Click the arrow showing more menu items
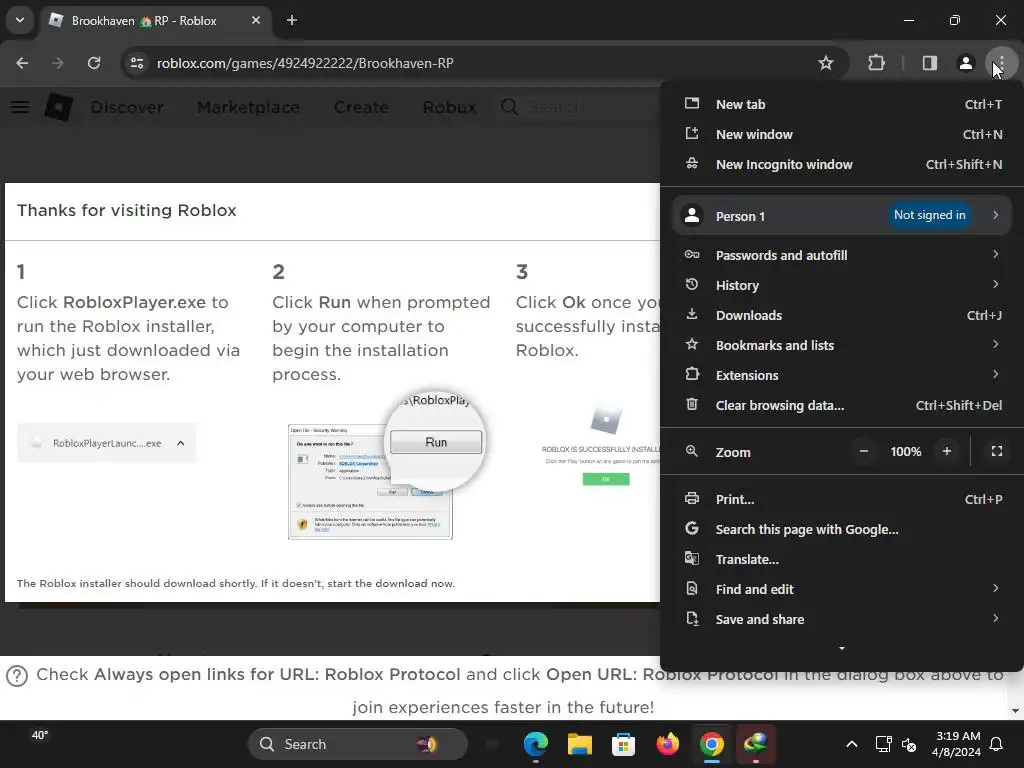 tap(842, 648)
